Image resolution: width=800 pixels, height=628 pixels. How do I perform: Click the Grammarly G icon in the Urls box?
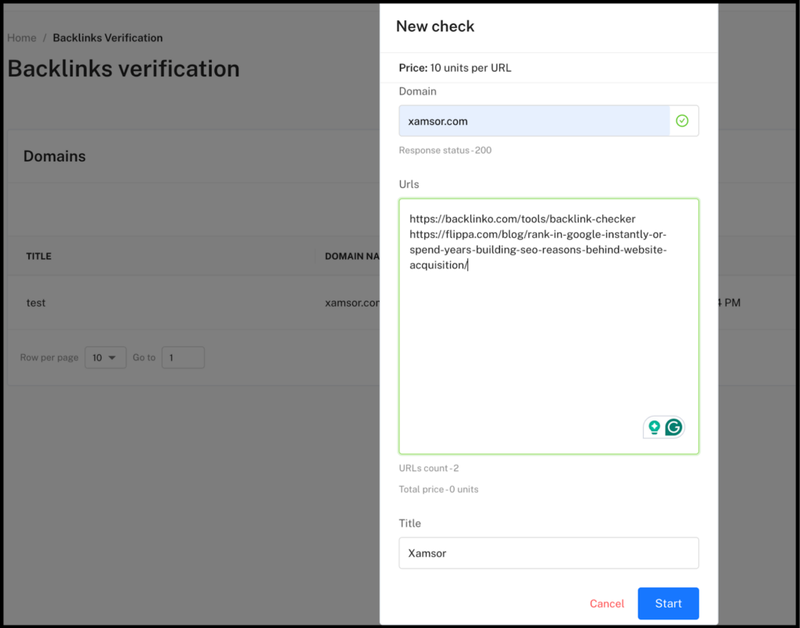pyautogui.click(x=674, y=427)
